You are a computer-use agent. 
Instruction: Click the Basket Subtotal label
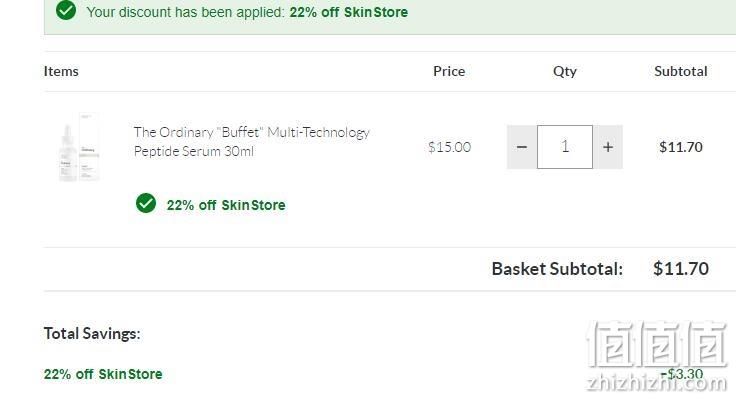557,269
